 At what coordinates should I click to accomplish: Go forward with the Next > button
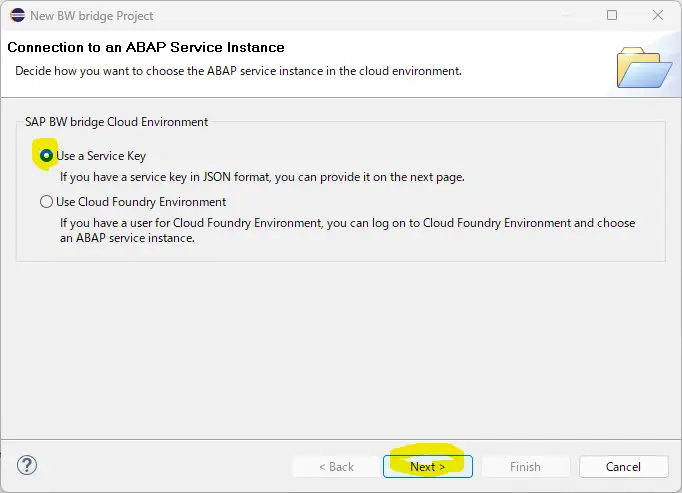coord(428,466)
